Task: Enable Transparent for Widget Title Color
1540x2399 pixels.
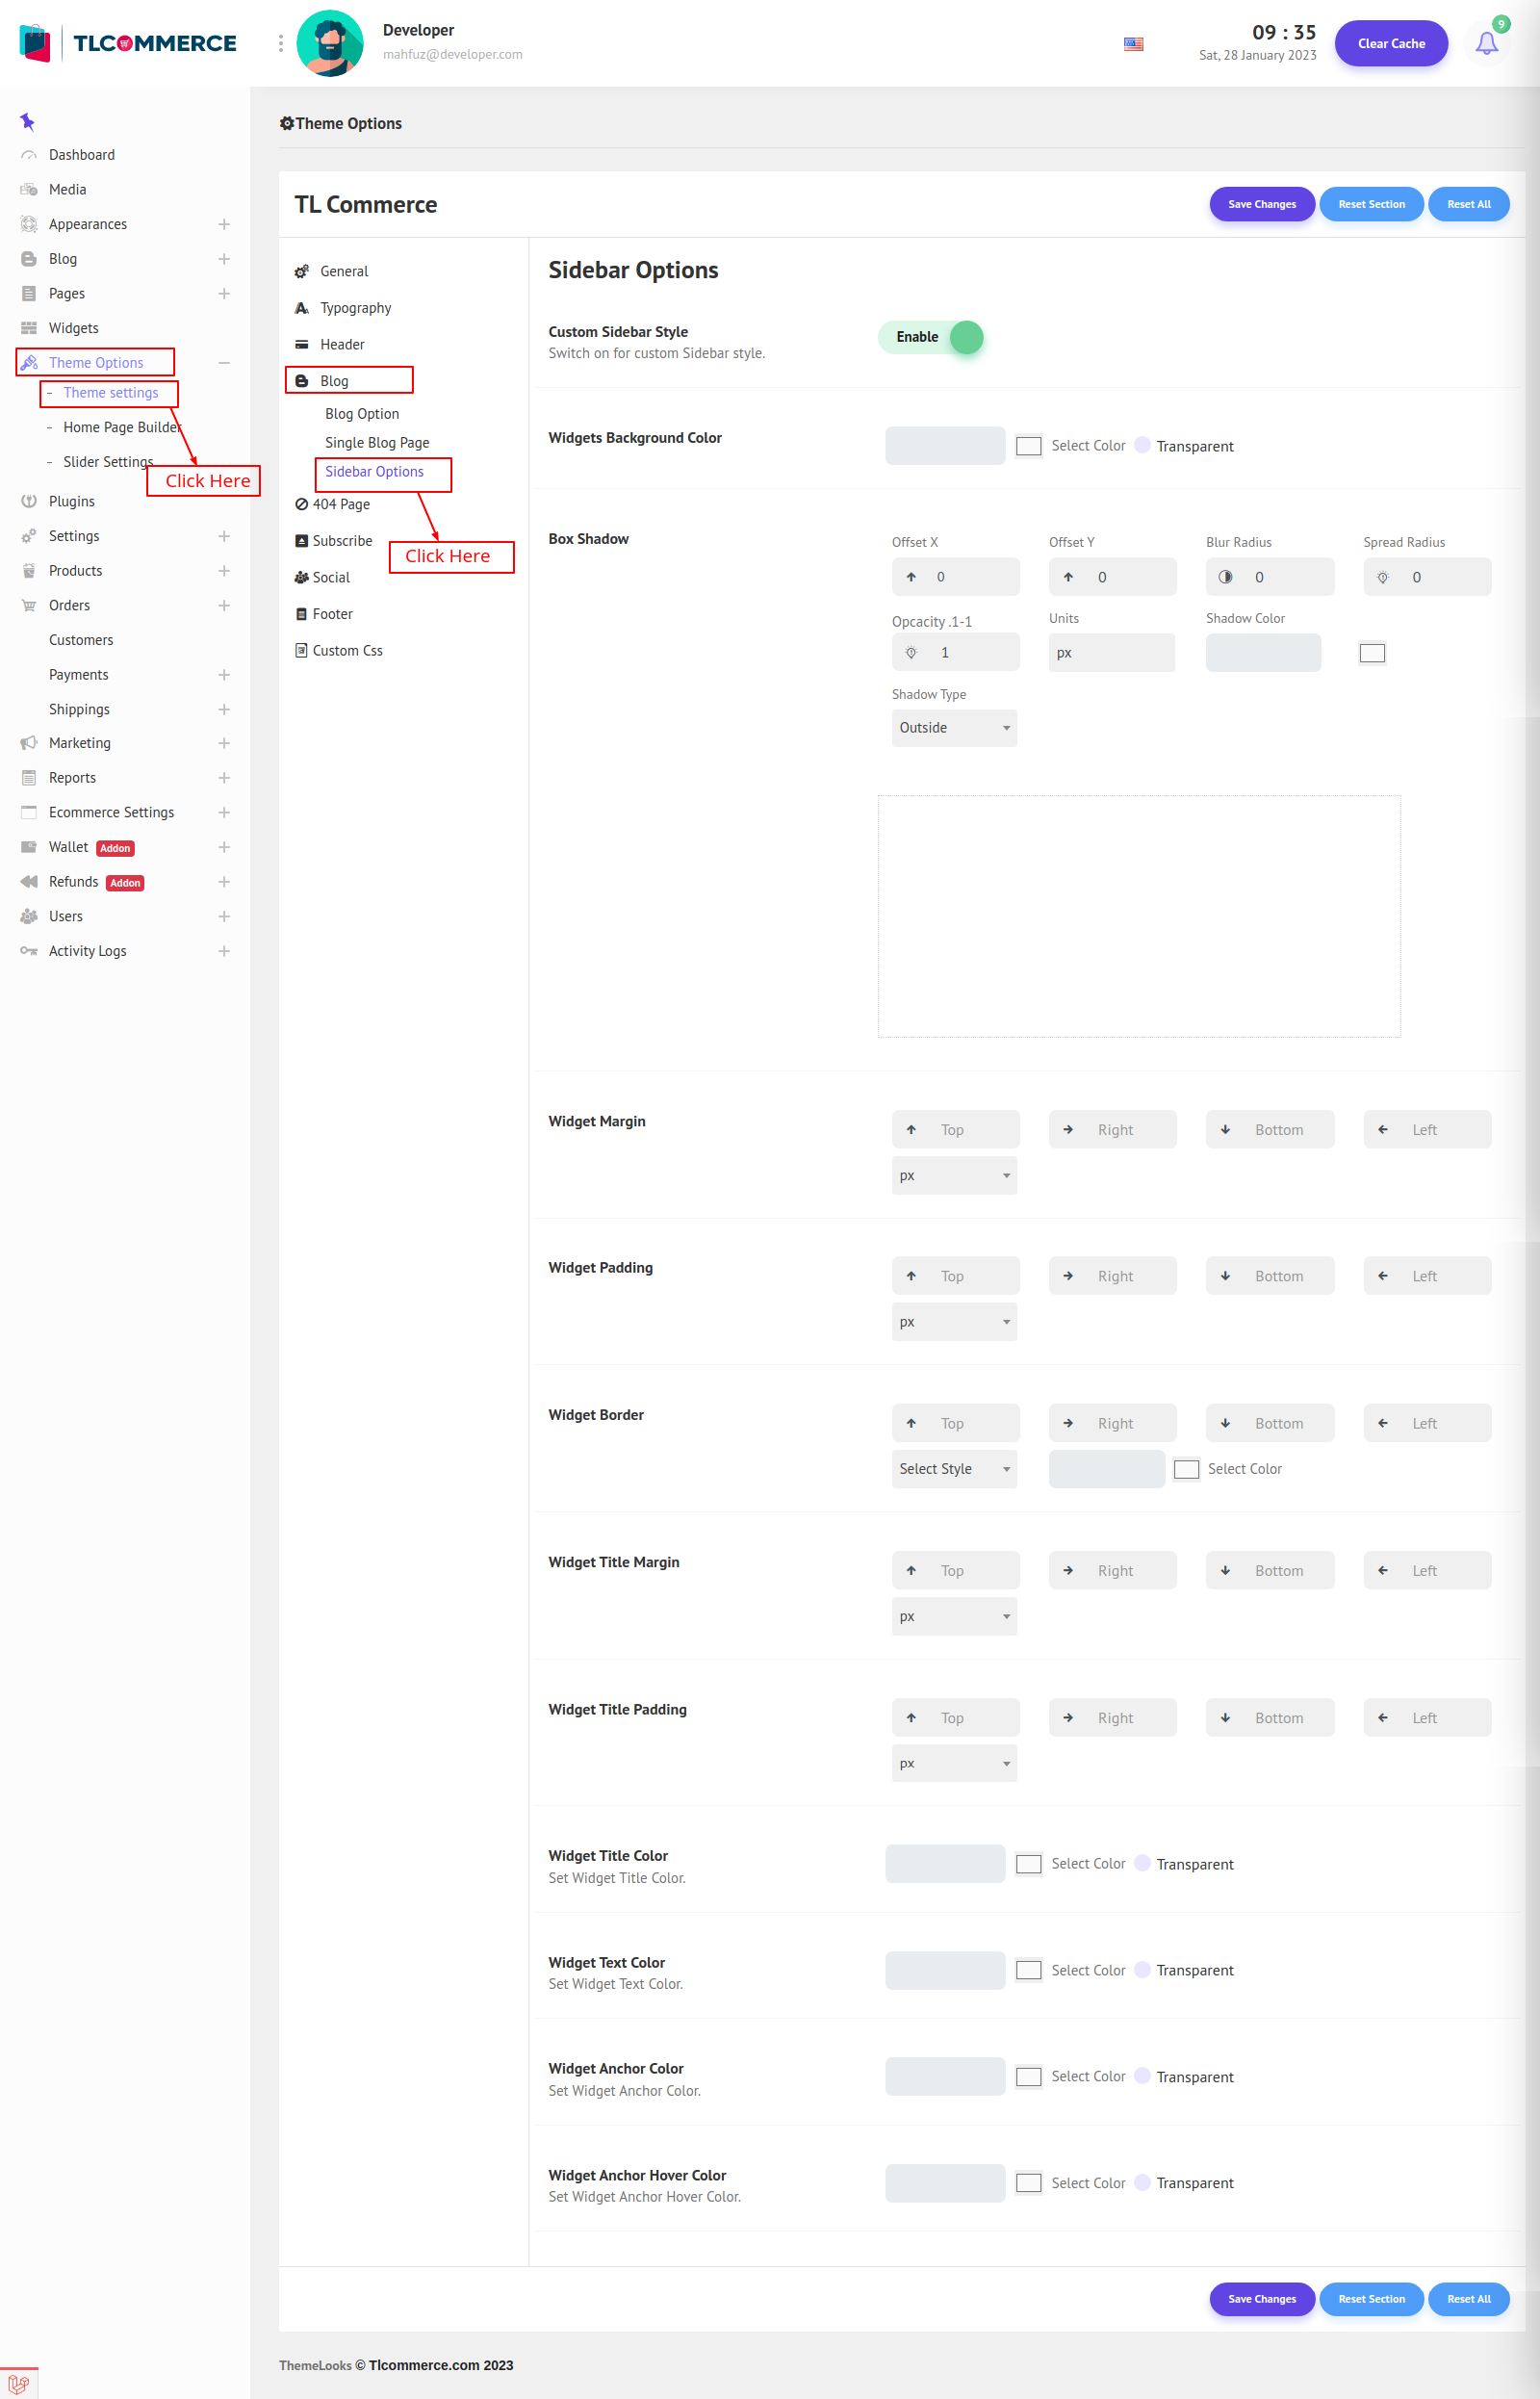Action: click(1142, 1863)
